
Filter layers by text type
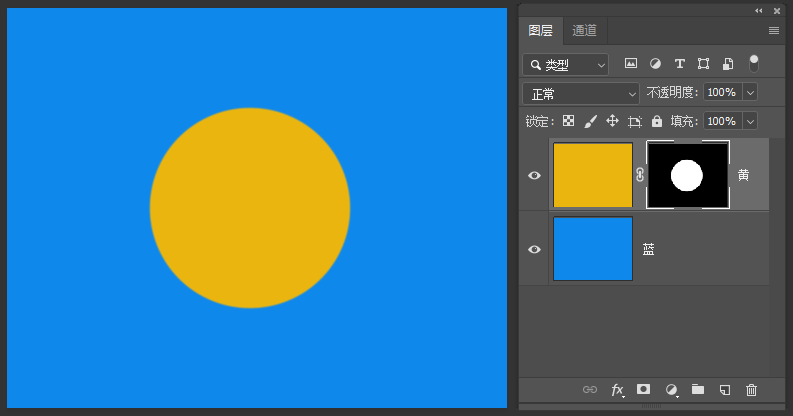(x=679, y=63)
